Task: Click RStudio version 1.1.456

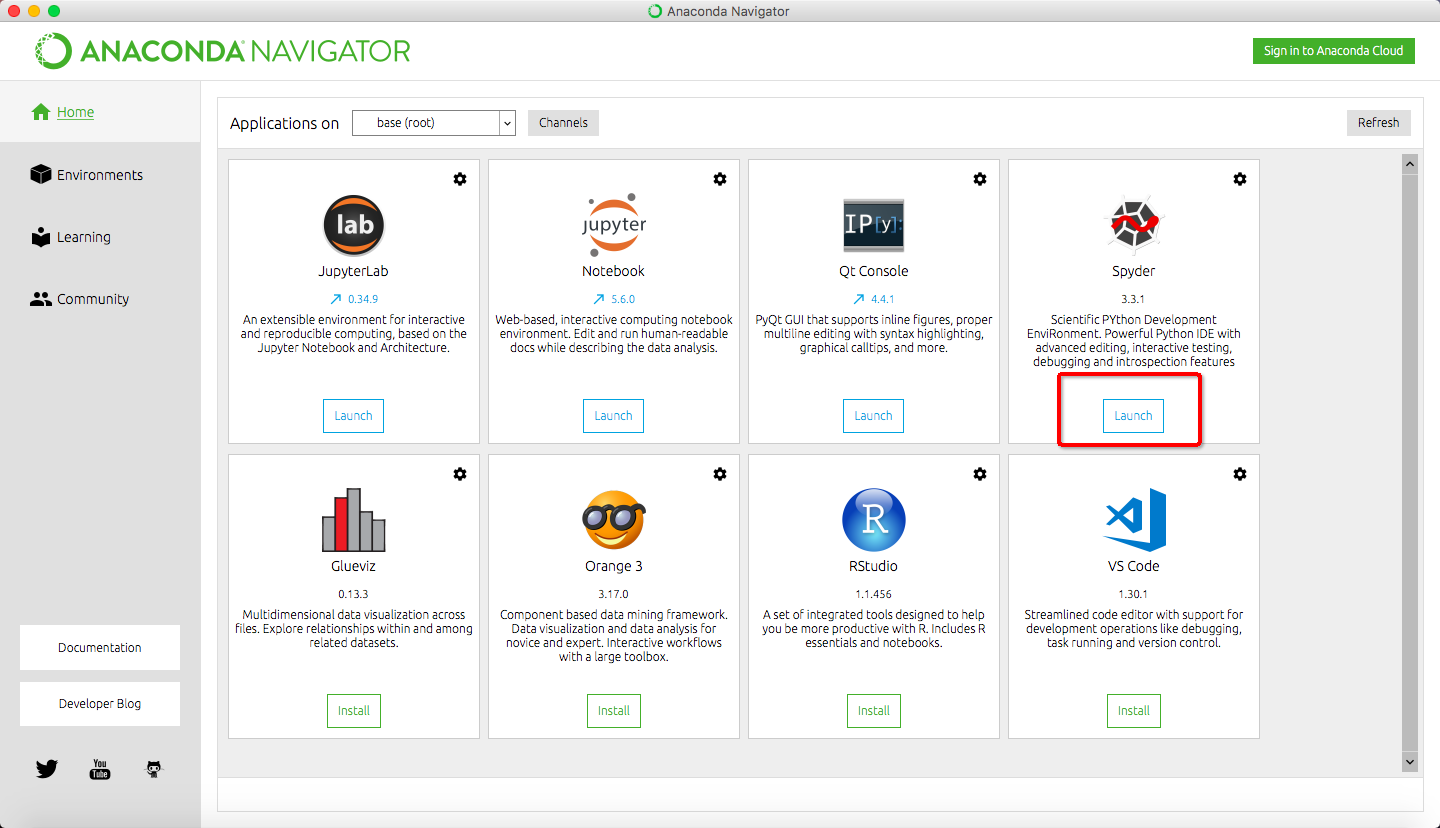Action: 874,594
